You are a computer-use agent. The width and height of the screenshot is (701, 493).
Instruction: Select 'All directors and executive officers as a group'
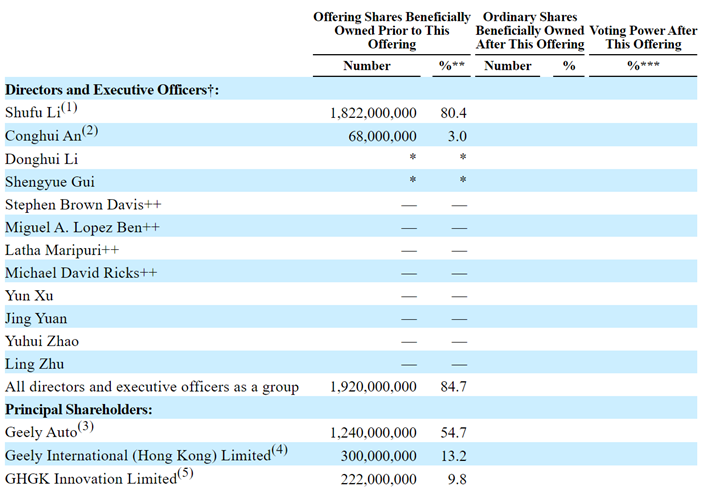point(152,387)
